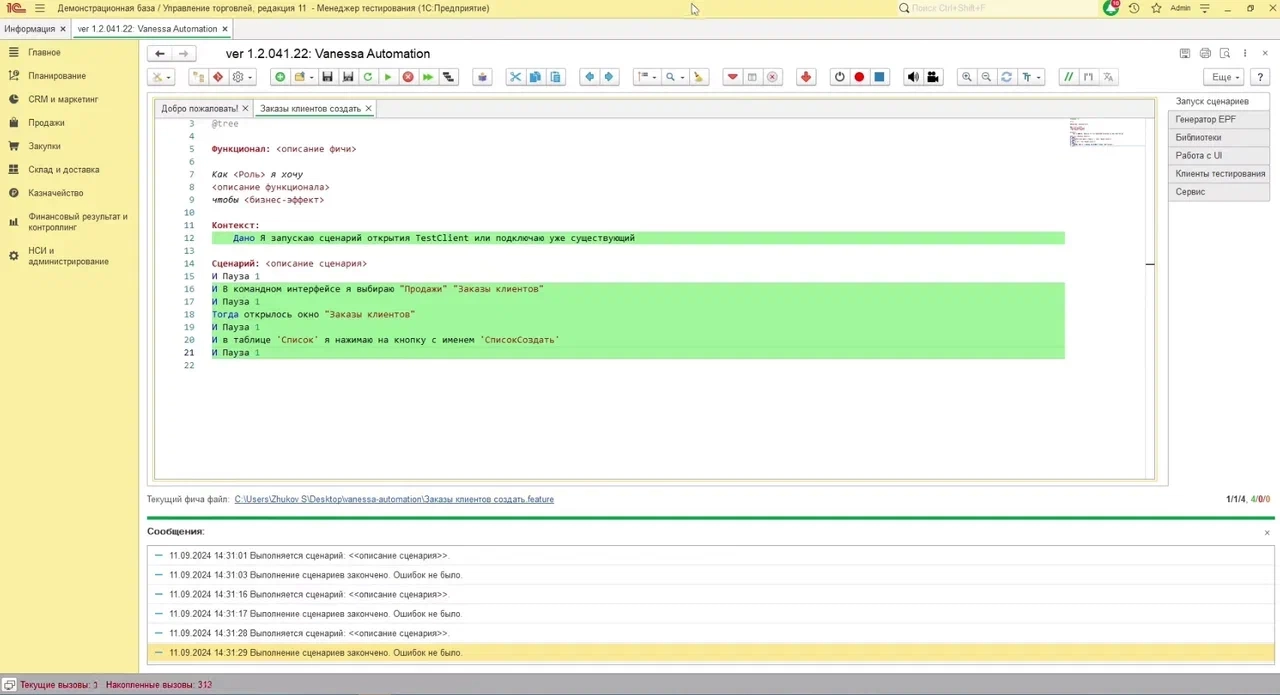Click the scissors cut icon
The height and width of the screenshot is (695, 1280).
515,77
